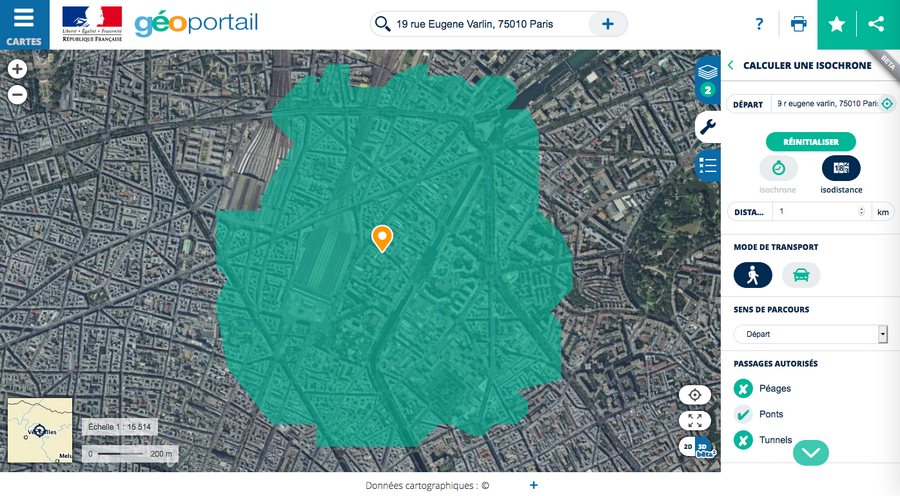Open the tools wrench tab
Screen dimensions: 900x496
[x=708, y=127]
